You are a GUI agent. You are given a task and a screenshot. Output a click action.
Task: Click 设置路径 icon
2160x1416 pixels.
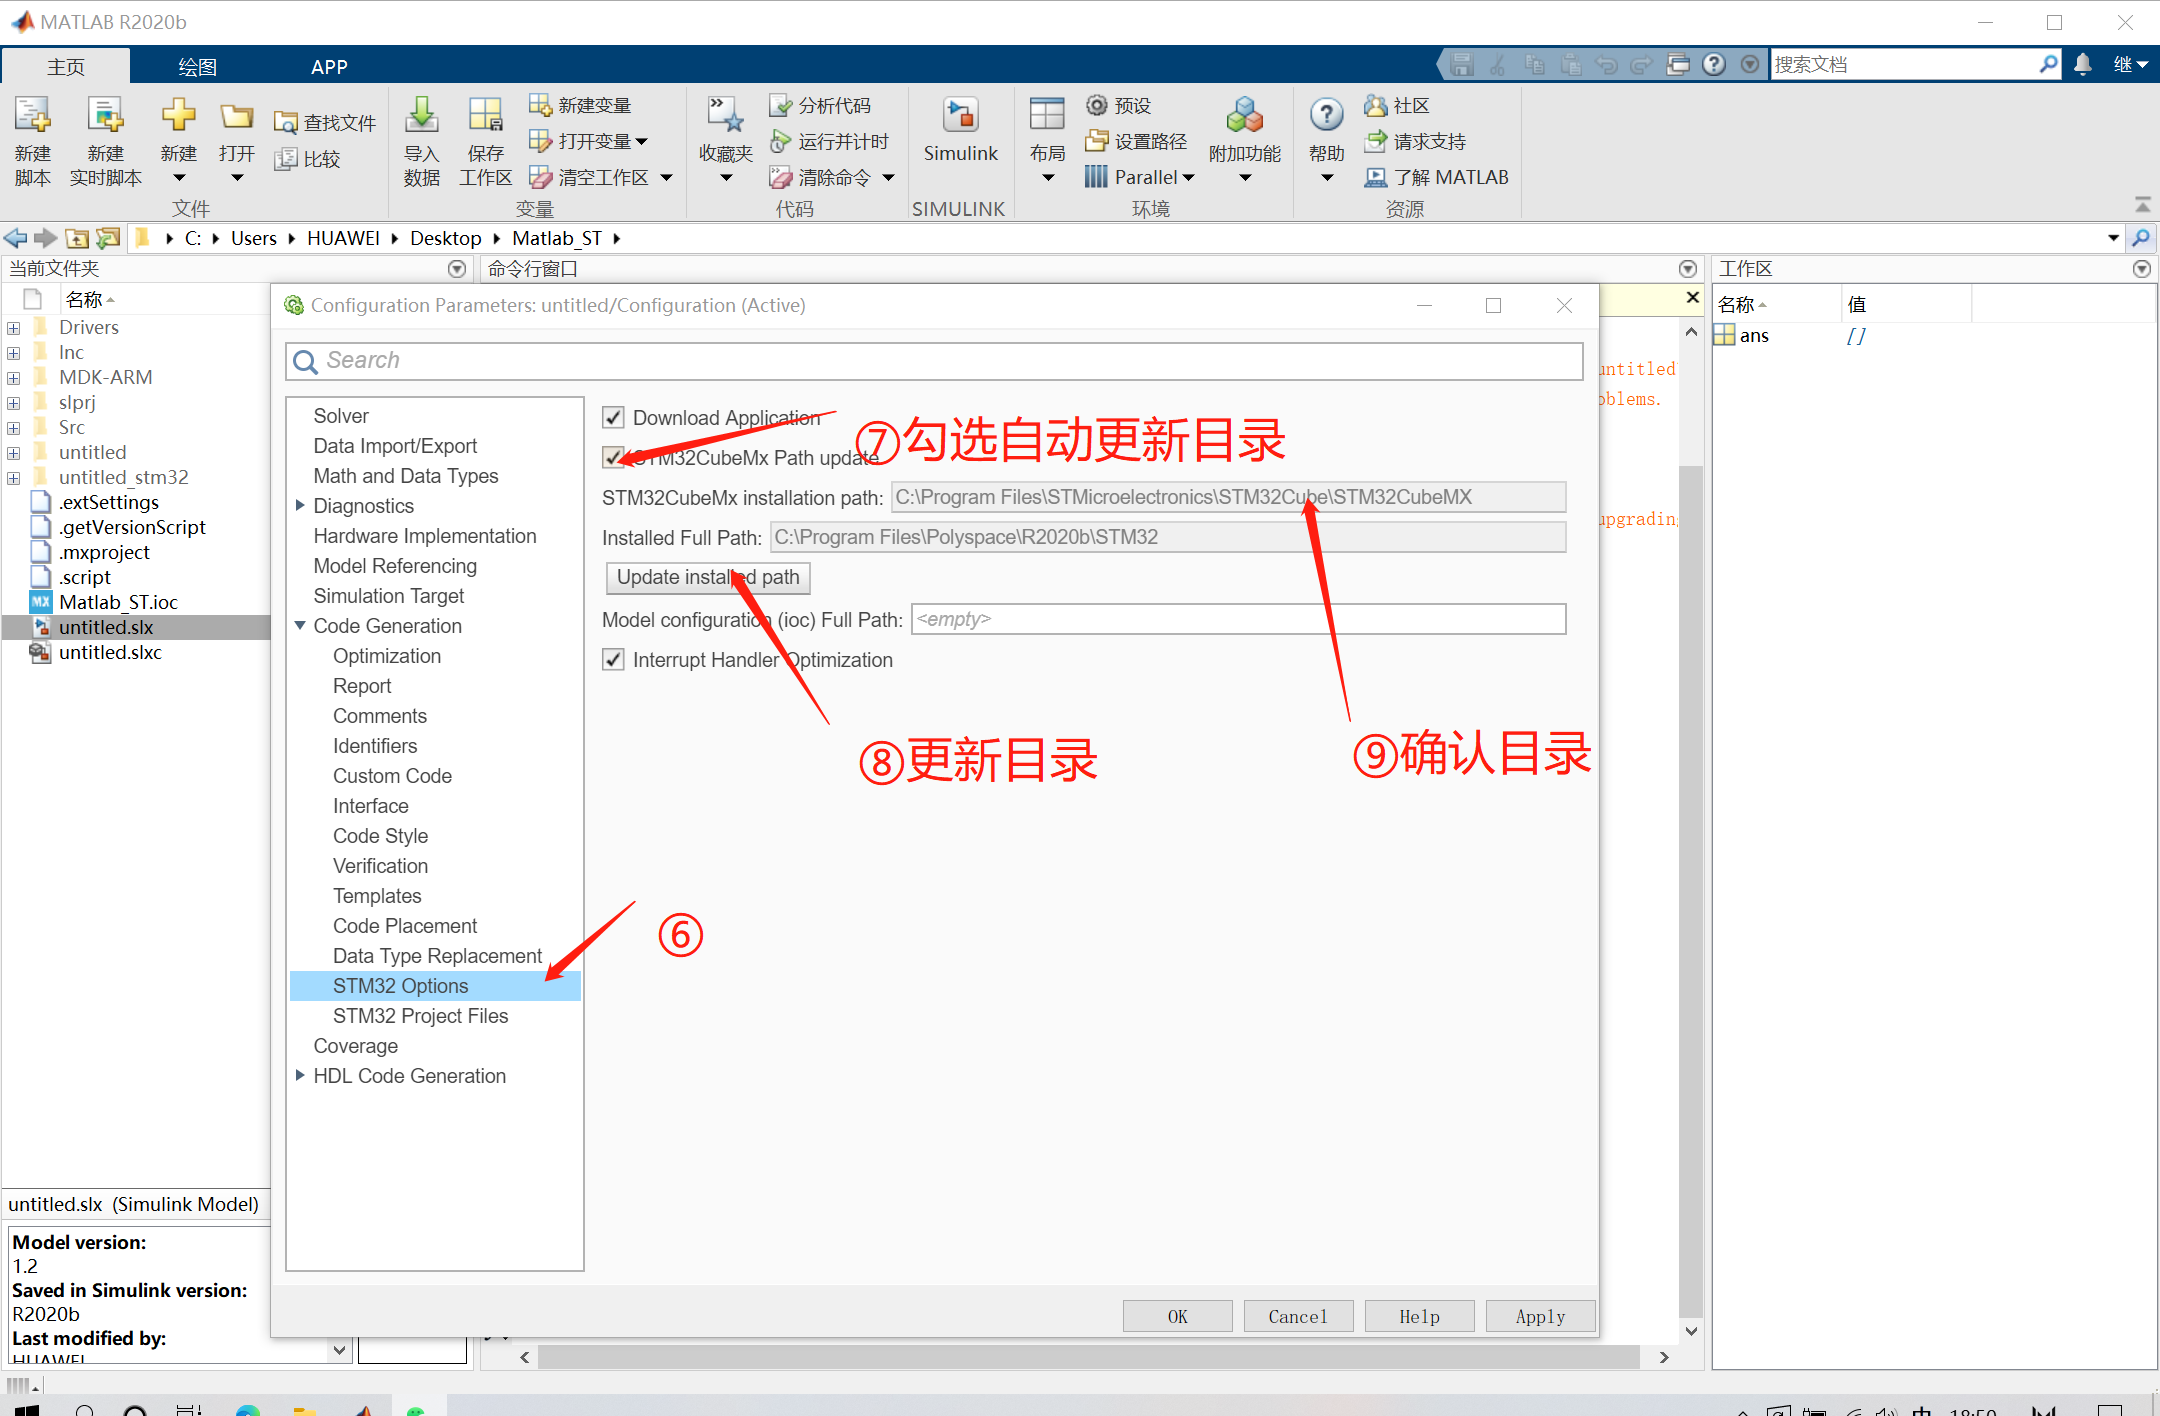click(x=1097, y=141)
